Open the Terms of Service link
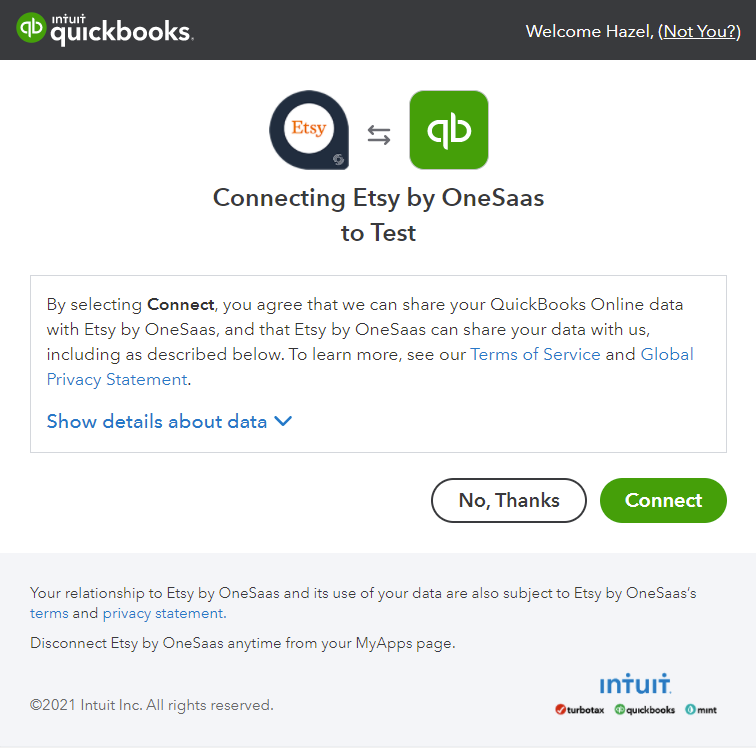This screenshot has width=756, height=748. (535, 354)
